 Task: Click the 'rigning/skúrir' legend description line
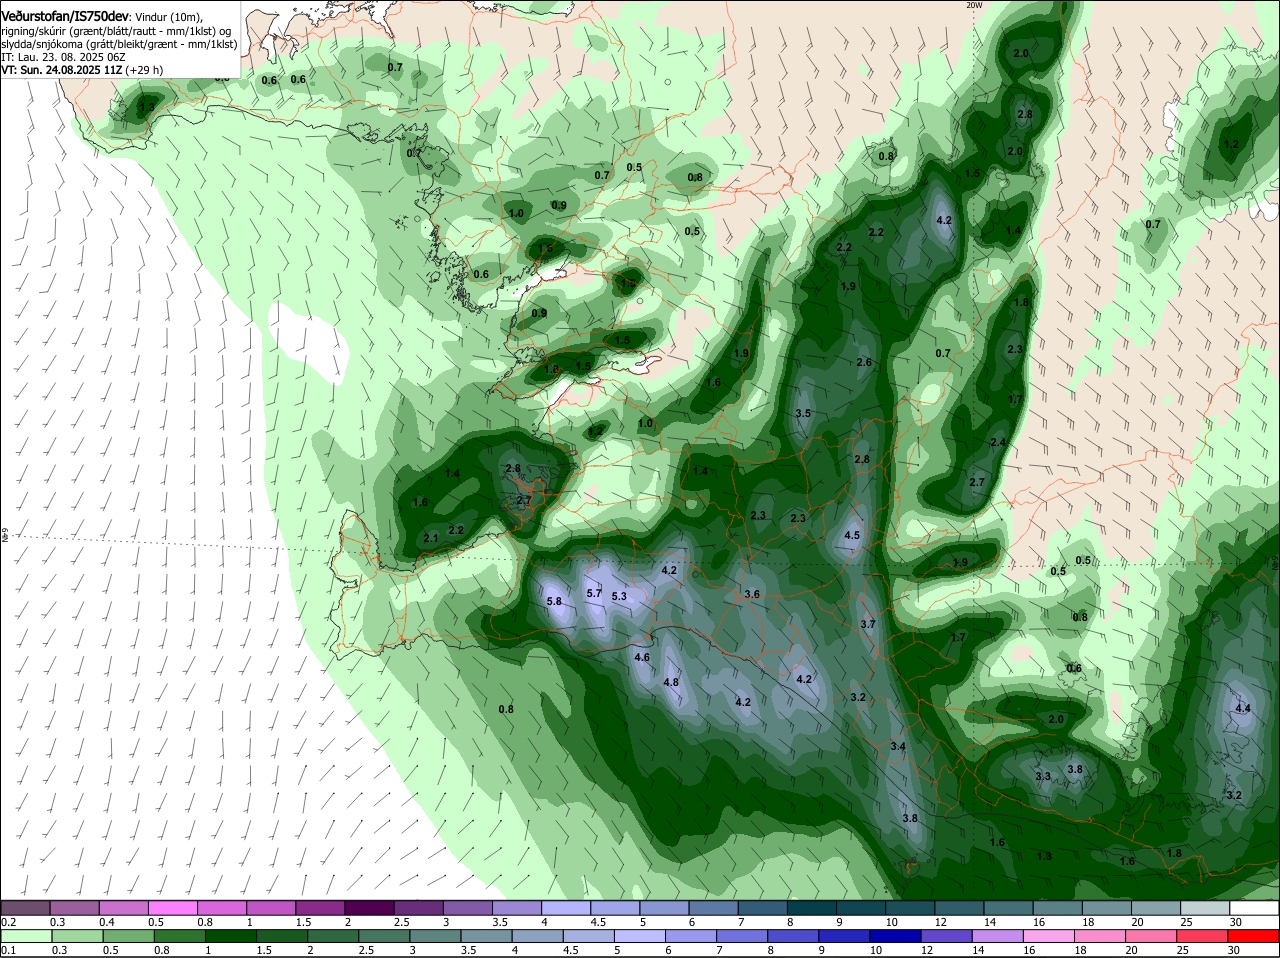click(x=118, y=31)
